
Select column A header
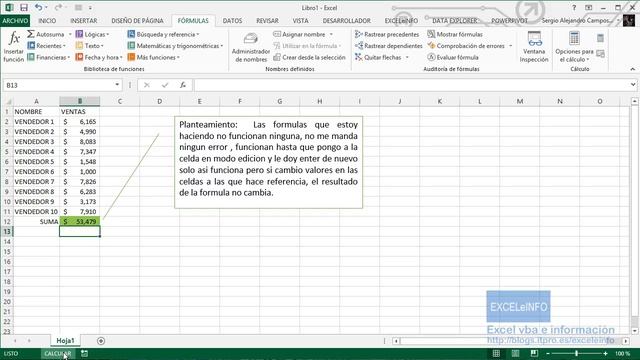tap(36, 101)
